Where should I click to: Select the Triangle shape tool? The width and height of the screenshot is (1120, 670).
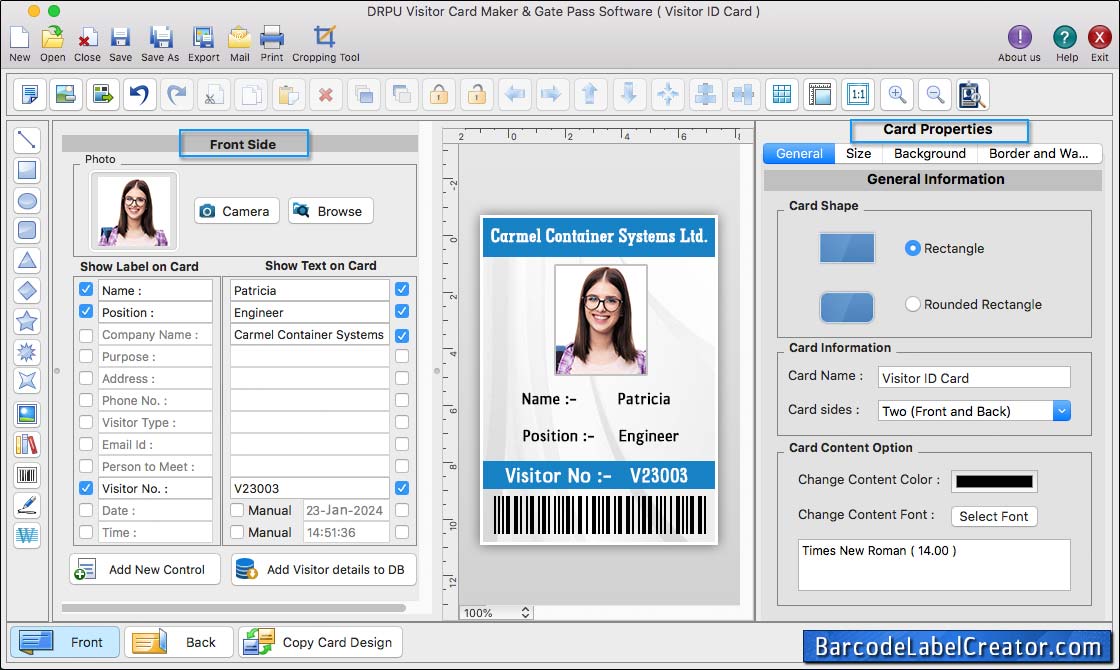[x=26, y=261]
